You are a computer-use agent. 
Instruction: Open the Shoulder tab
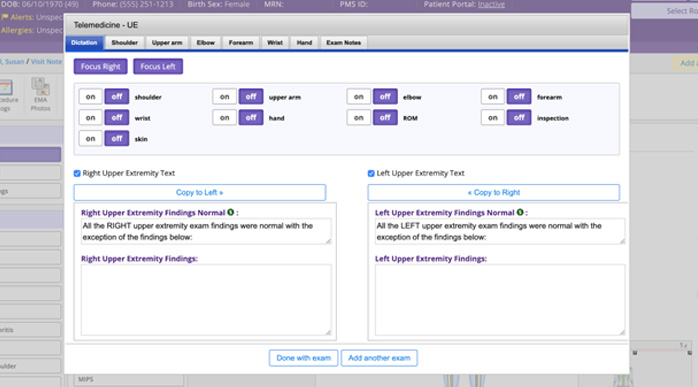[125, 43]
